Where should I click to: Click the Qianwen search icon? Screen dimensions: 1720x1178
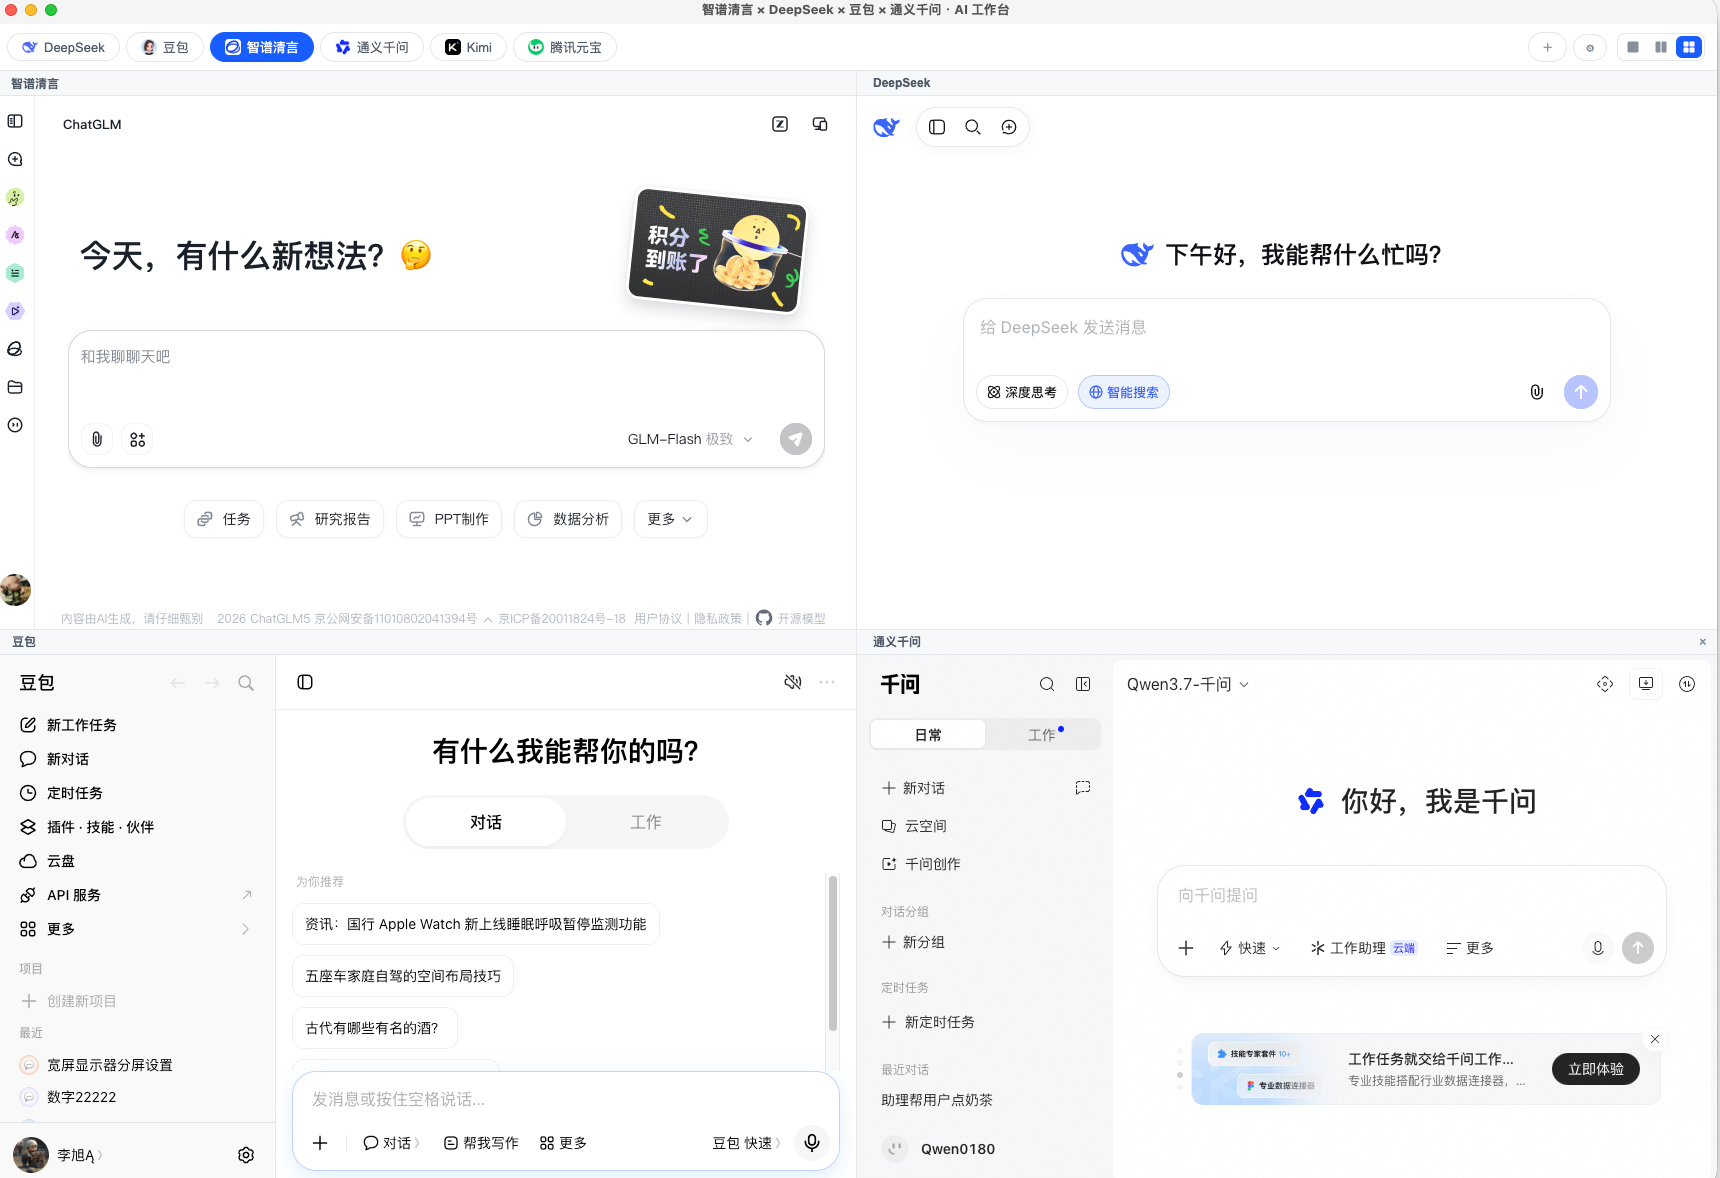click(x=1047, y=684)
